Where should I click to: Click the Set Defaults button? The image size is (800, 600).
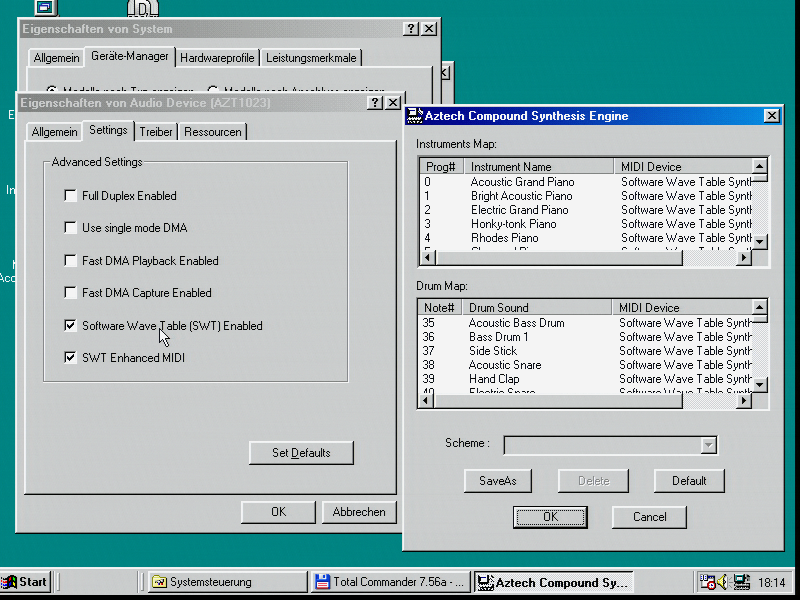[x=301, y=453]
